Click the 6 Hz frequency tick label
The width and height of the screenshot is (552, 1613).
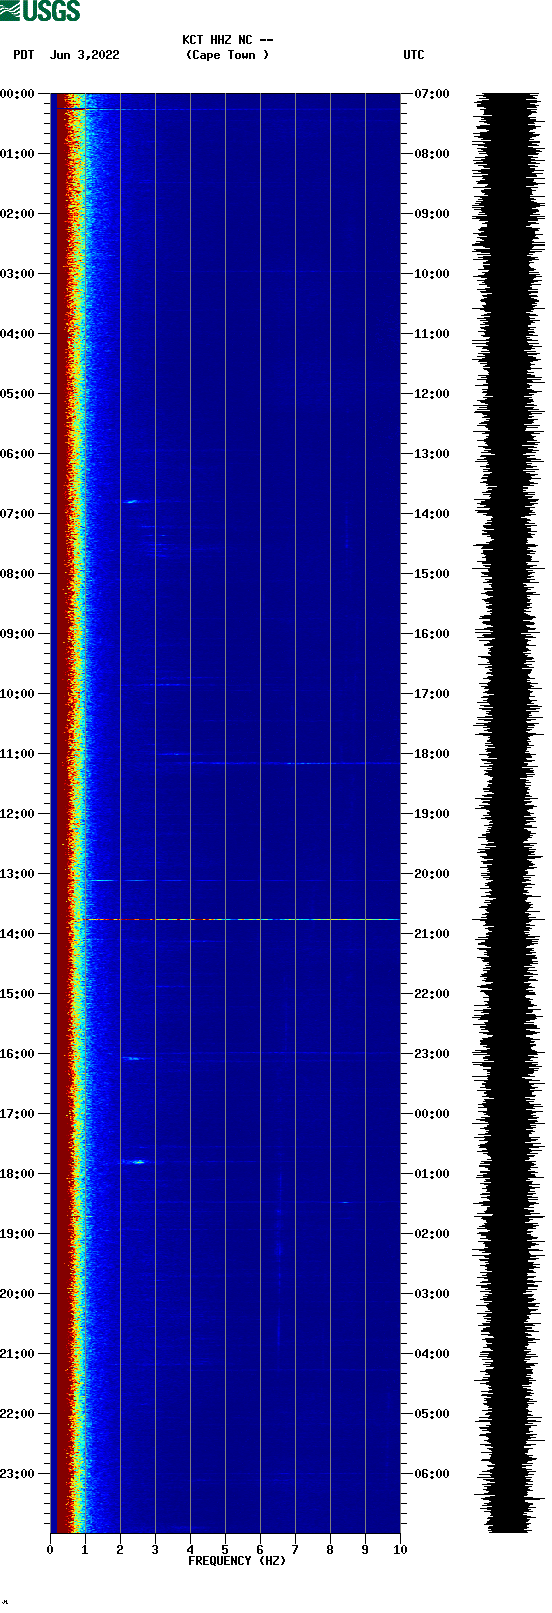[260, 1550]
